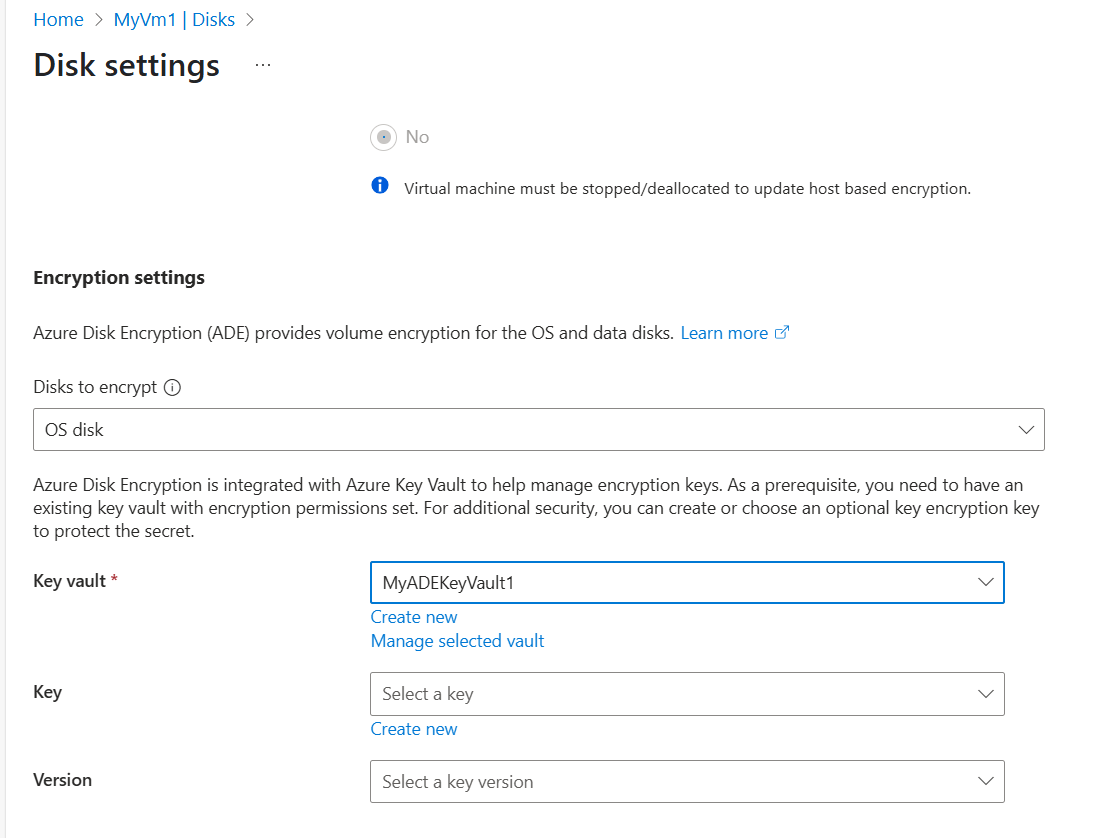Click the Key vault field label
The image size is (1099, 838).
[x=69, y=581]
